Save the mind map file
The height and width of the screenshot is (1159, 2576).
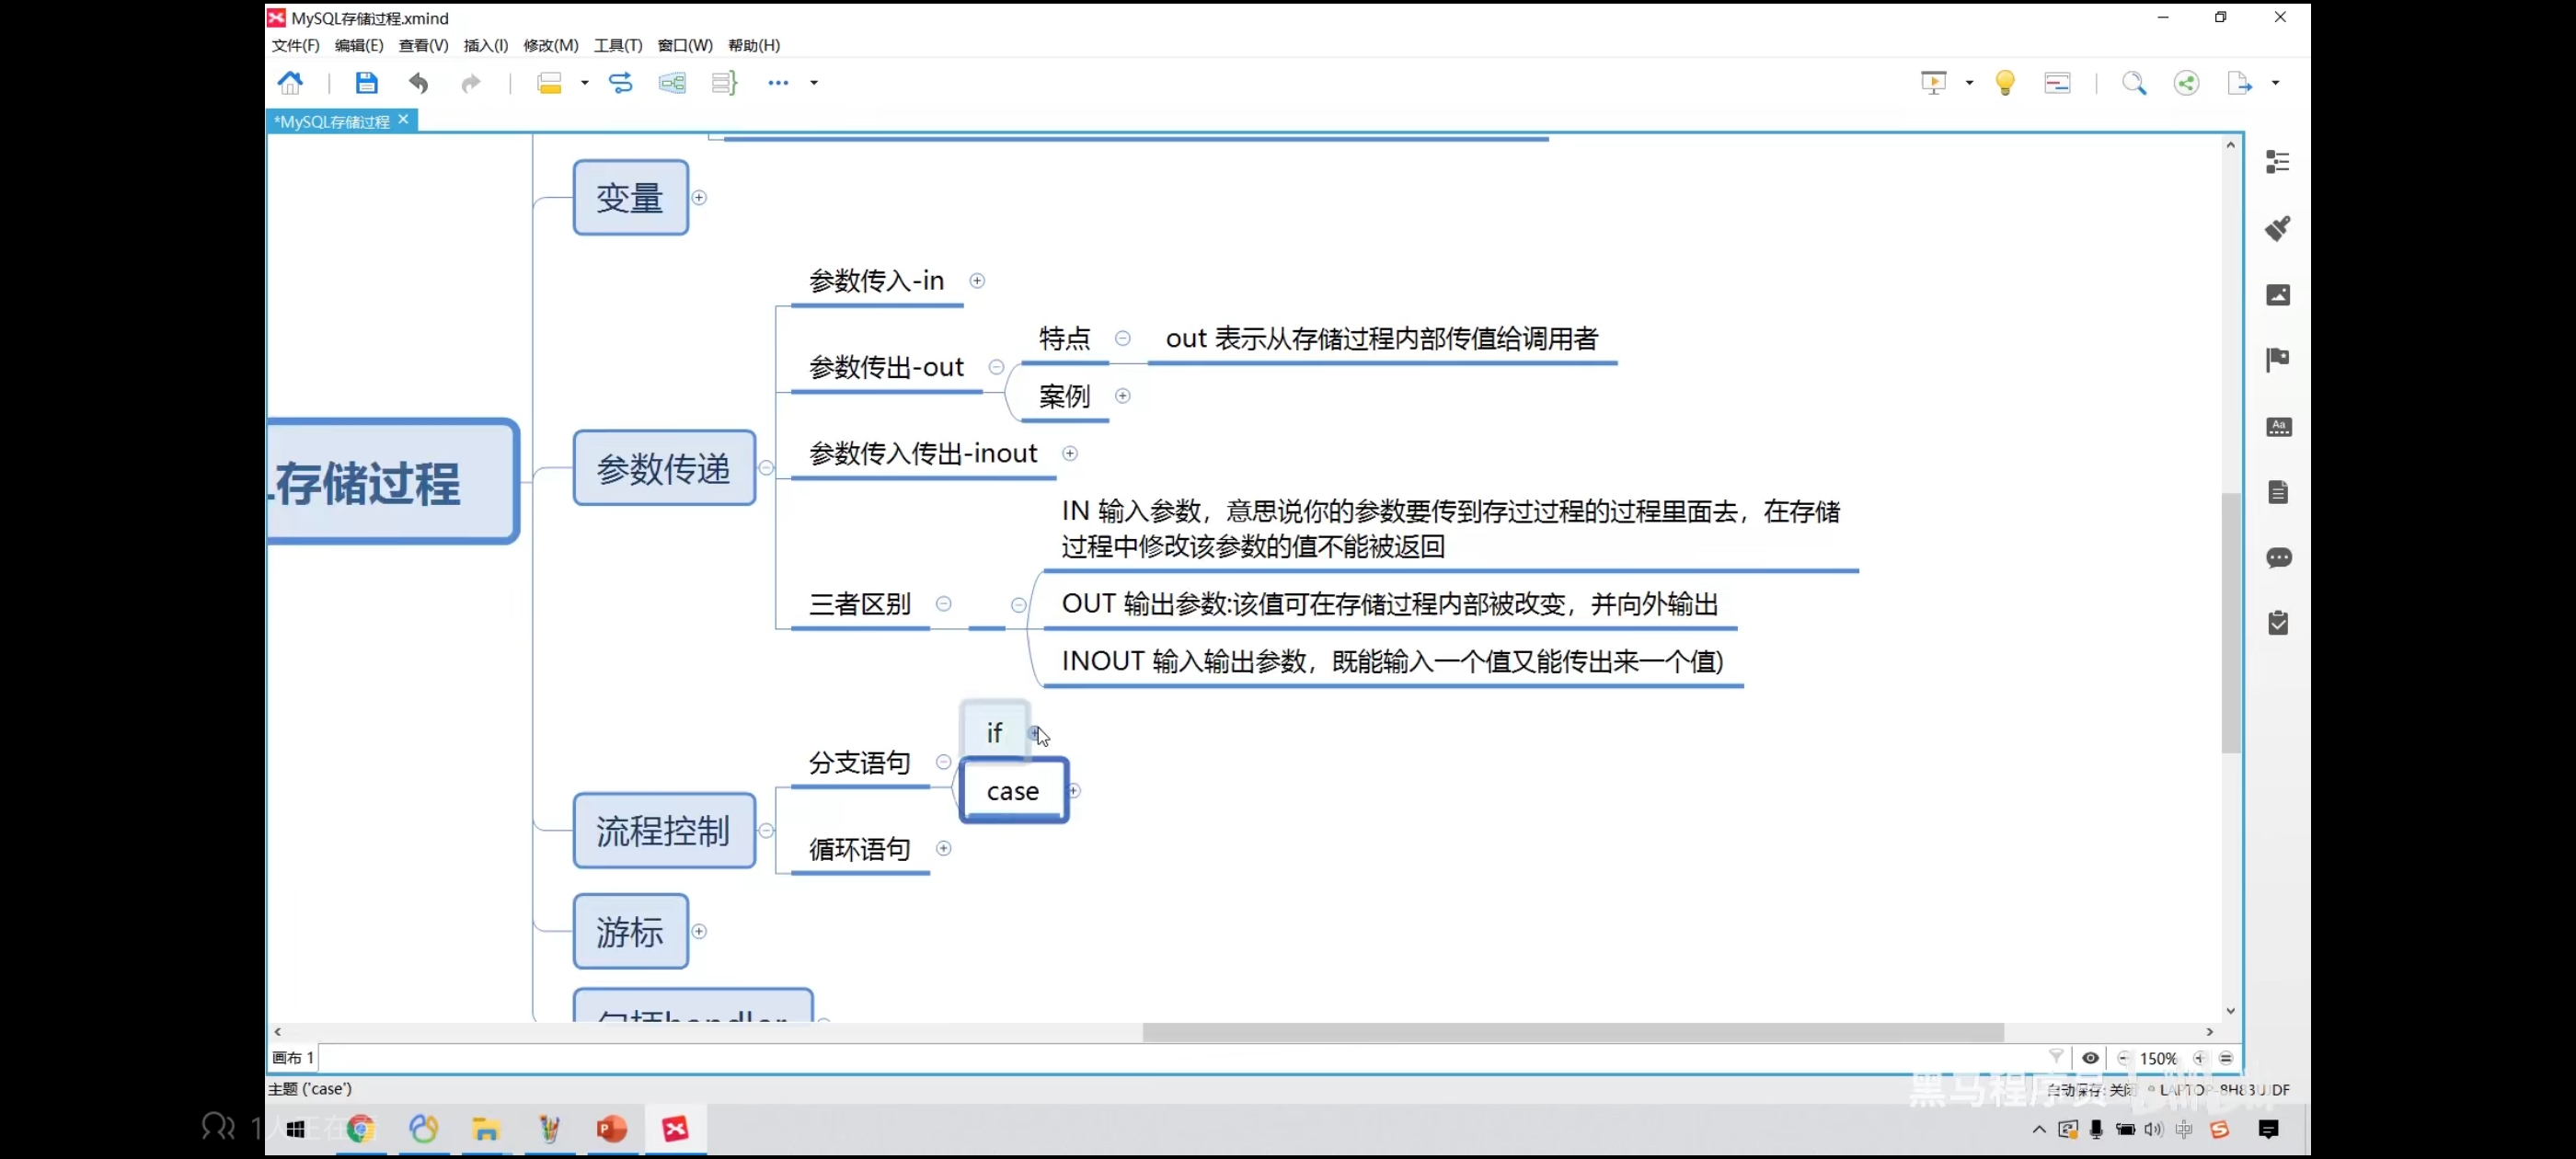pos(366,83)
